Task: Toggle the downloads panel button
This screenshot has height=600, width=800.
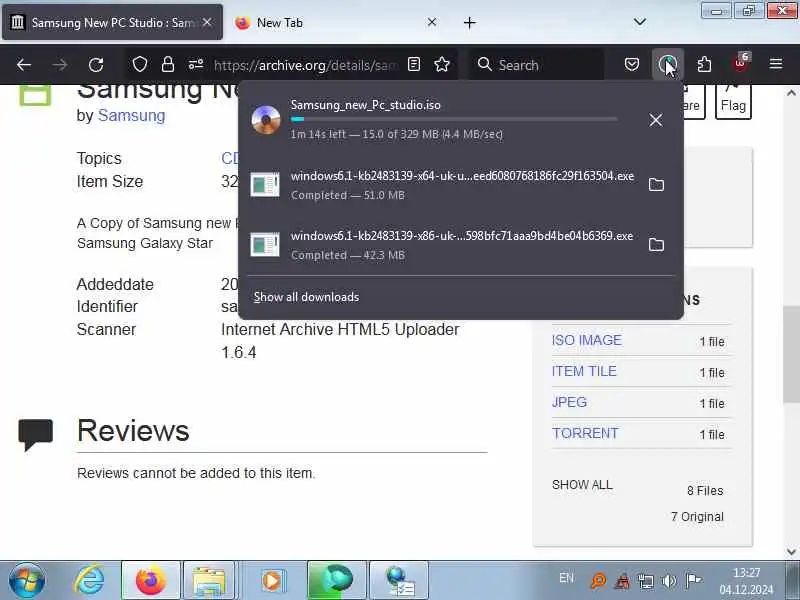Action: pyautogui.click(x=668, y=64)
